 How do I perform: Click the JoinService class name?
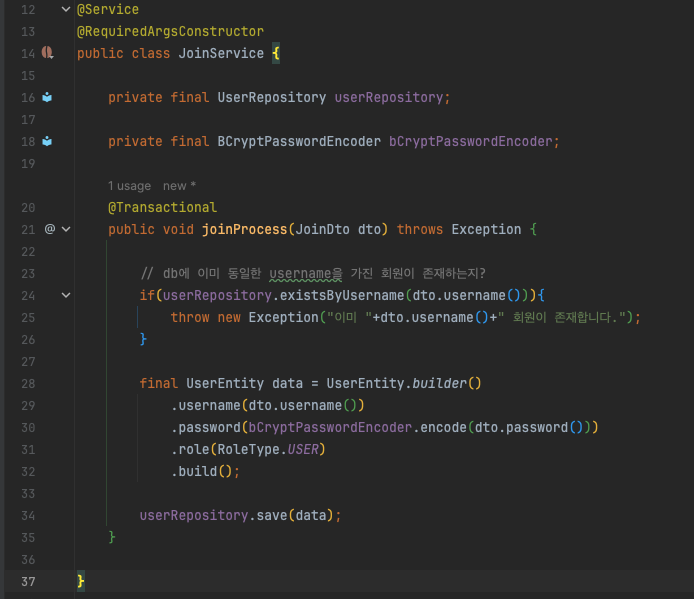point(221,53)
